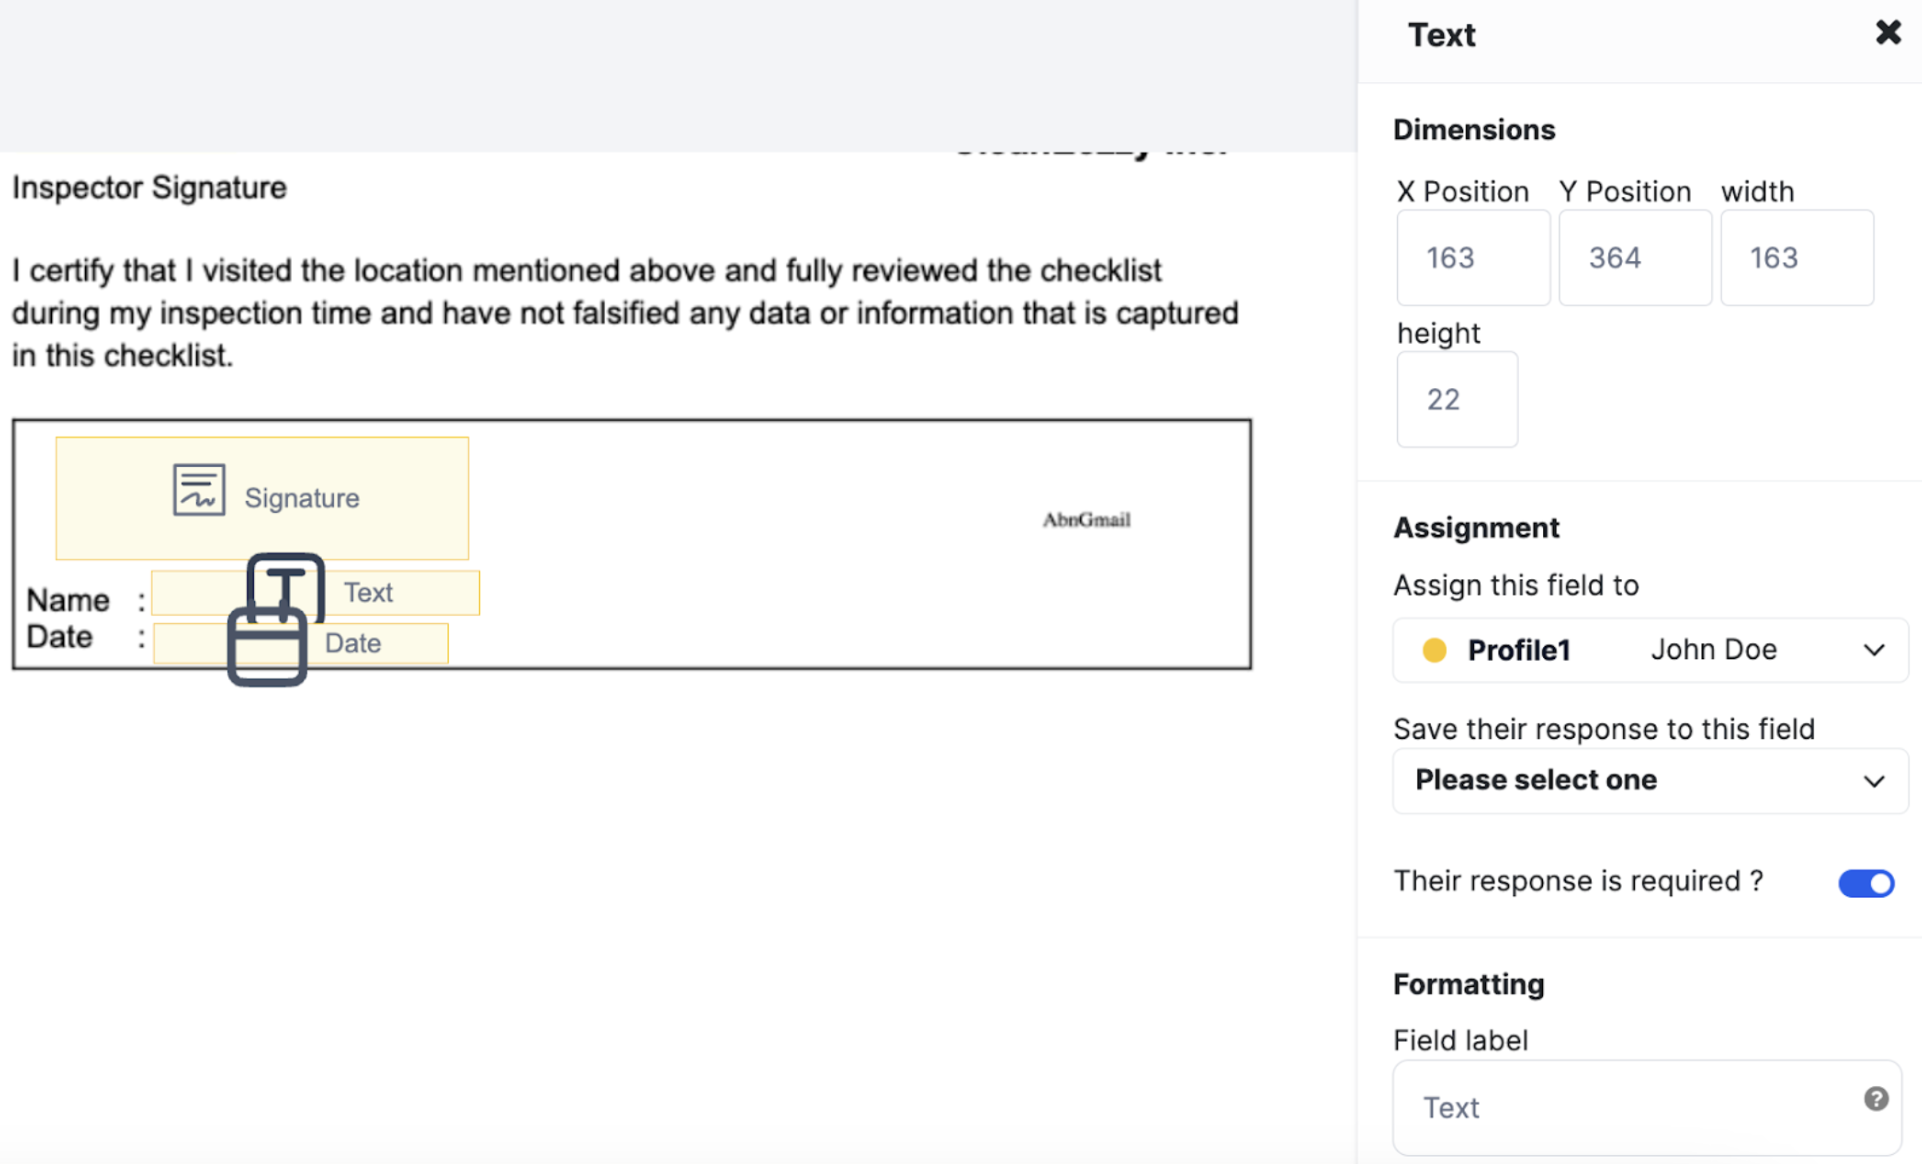Click the chevron next to John Doe

coord(1874,650)
